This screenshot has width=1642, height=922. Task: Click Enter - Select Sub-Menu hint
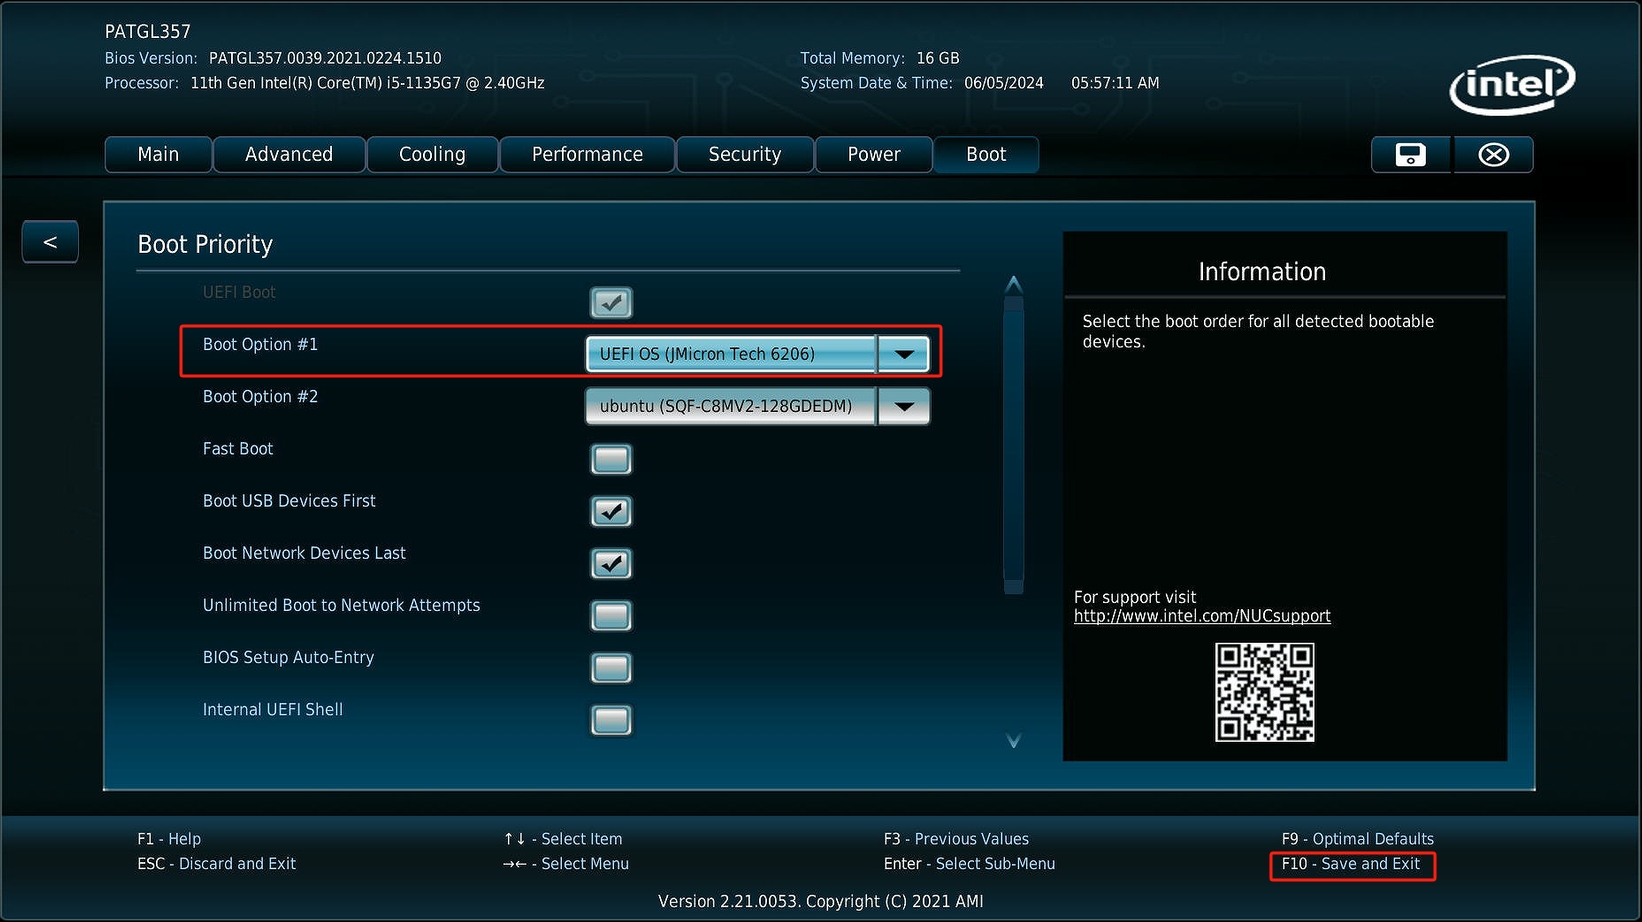point(969,864)
